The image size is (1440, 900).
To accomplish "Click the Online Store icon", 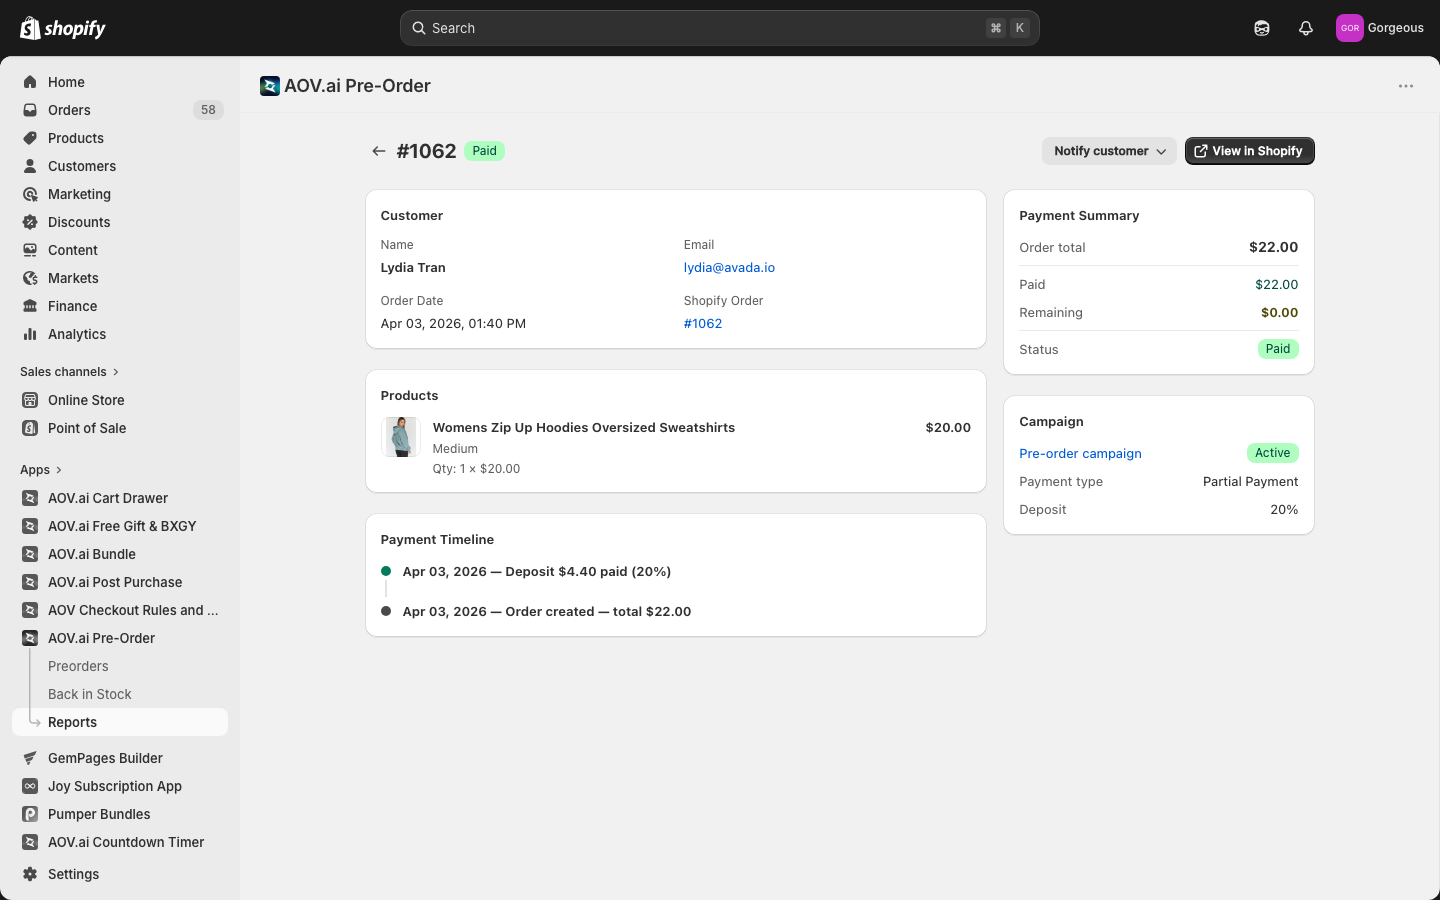I will click(x=30, y=400).
